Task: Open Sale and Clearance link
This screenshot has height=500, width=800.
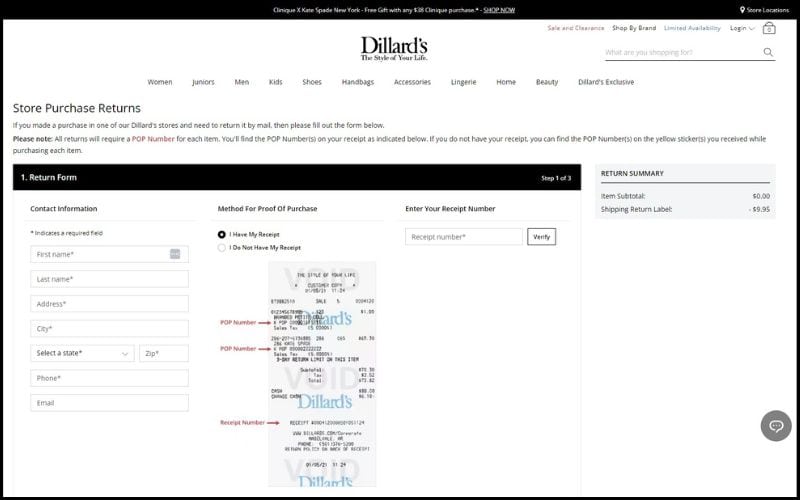Action: (576, 28)
